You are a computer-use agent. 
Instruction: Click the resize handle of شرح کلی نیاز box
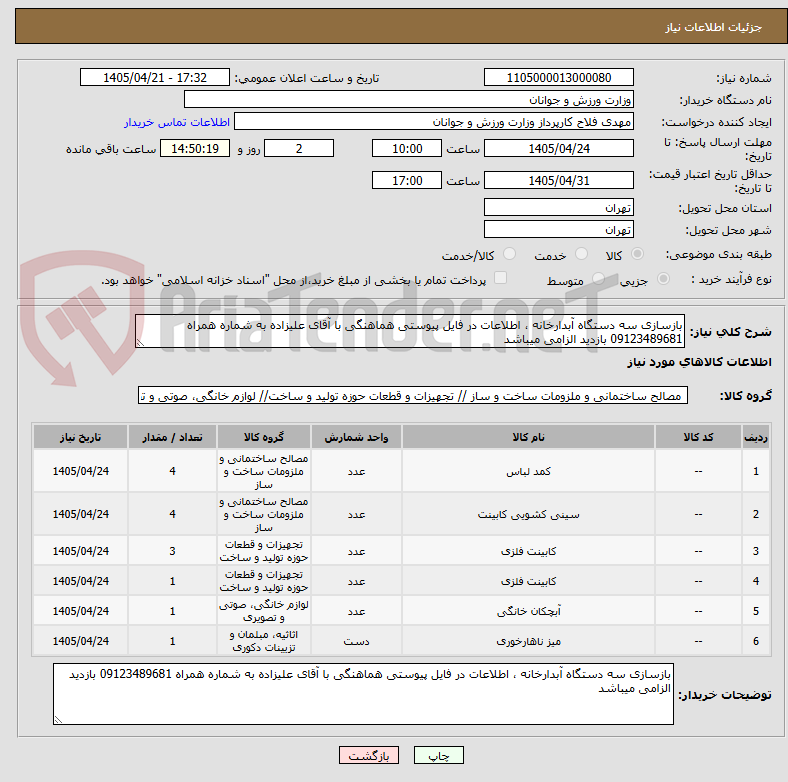pos(140,343)
